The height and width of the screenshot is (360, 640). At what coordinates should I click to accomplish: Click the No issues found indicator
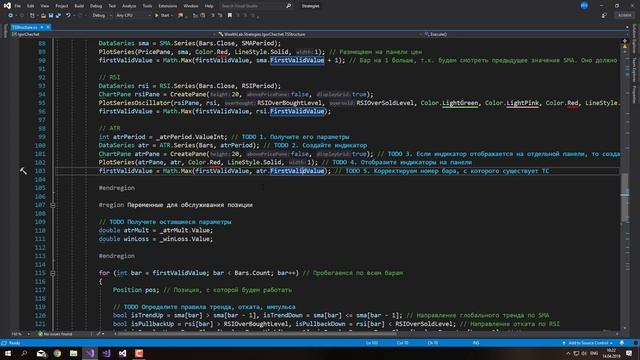pos(55,334)
